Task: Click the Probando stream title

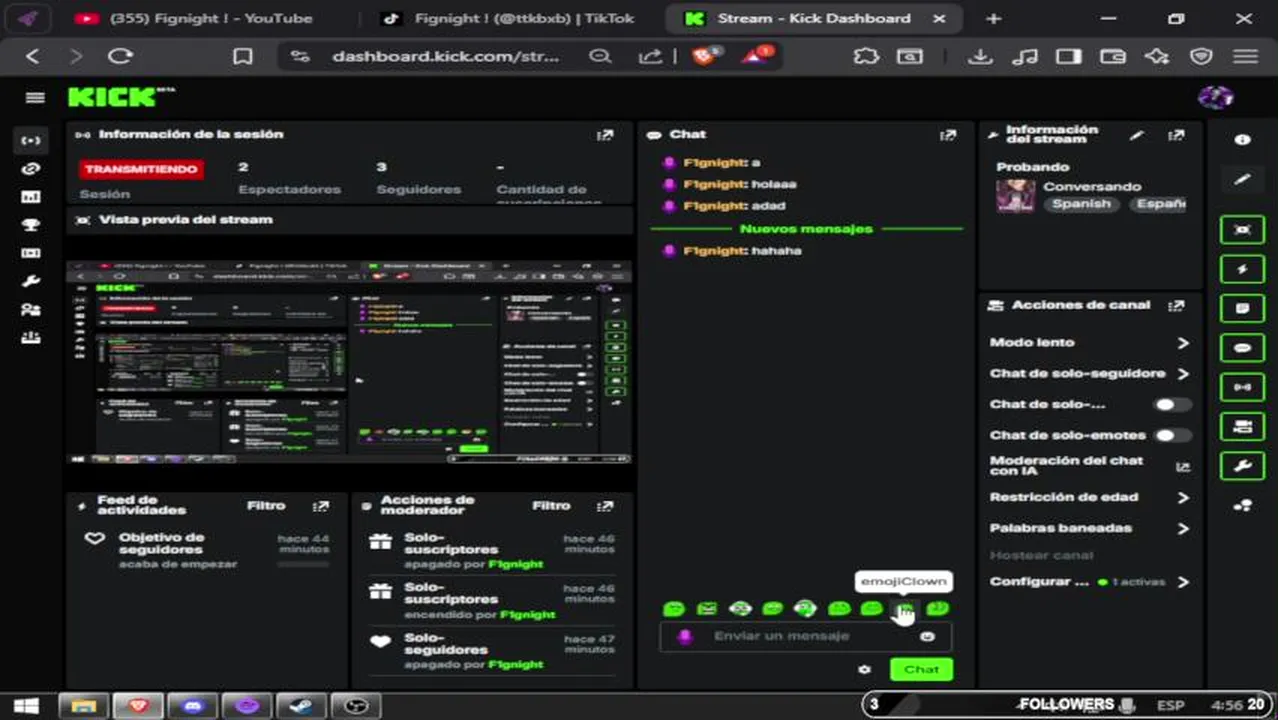Action: tap(1033, 167)
